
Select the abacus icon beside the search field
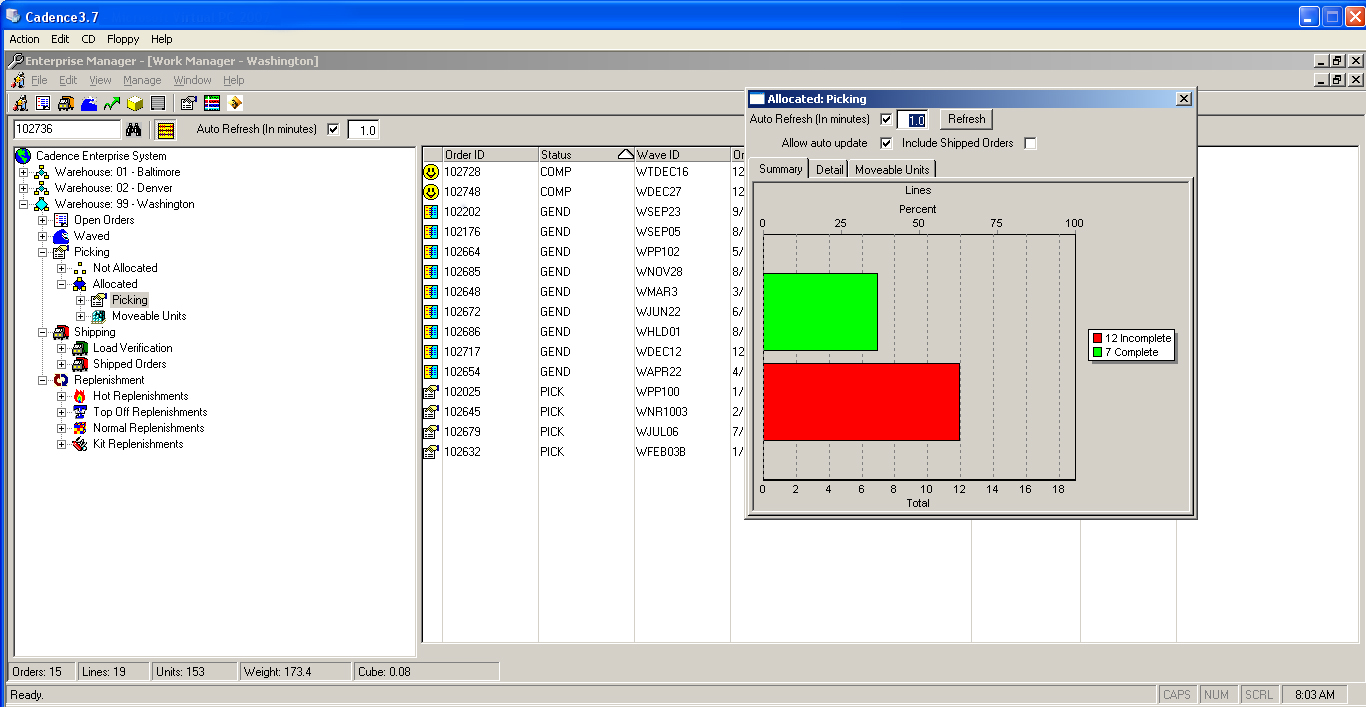(165, 129)
